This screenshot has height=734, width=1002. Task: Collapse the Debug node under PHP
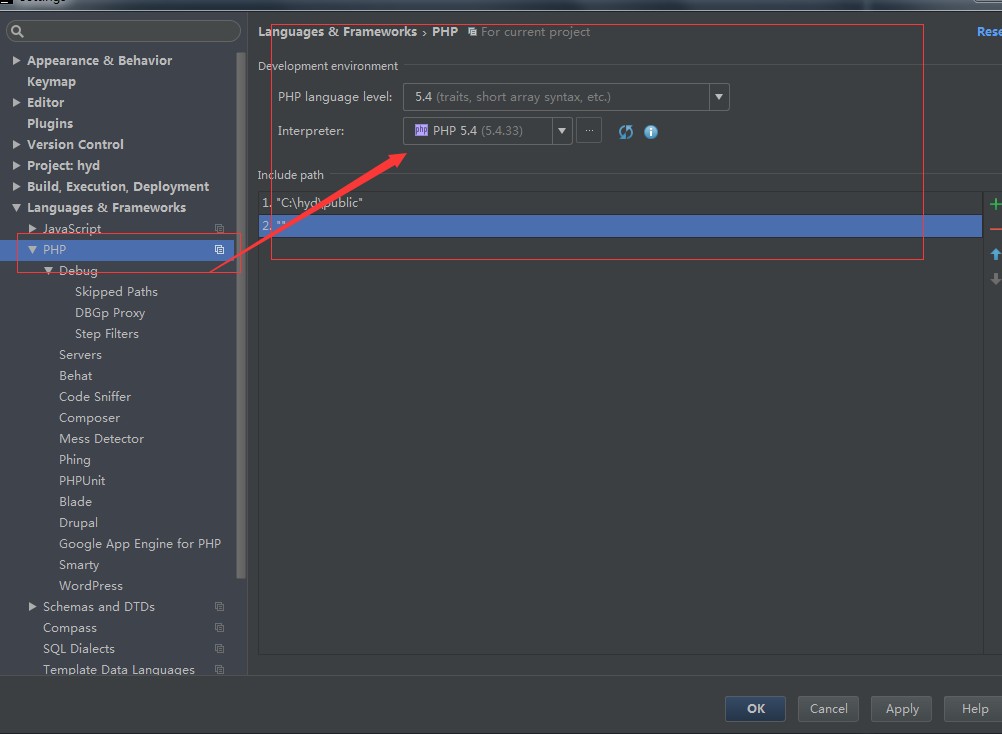point(49,271)
